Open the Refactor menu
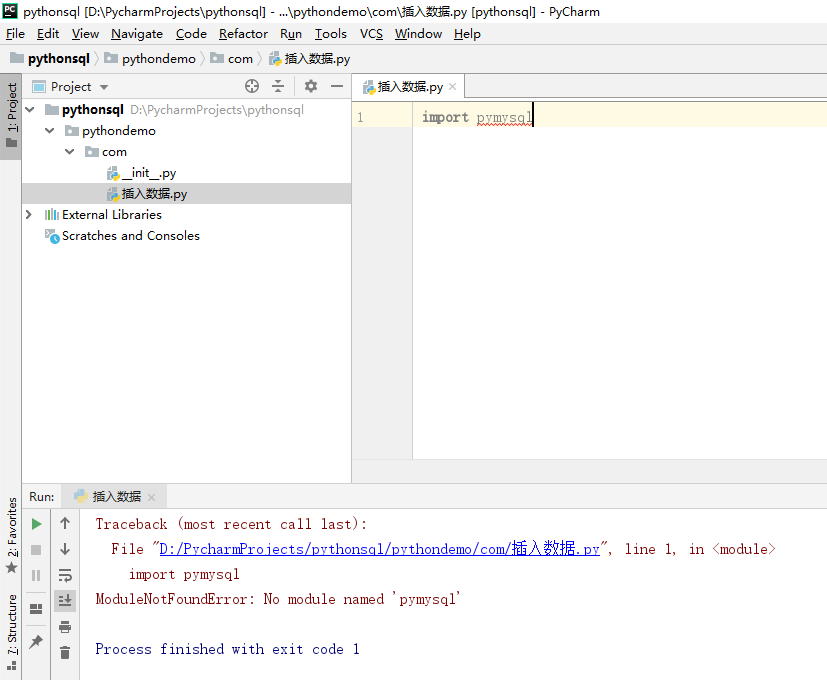The height and width of the screenshot is (680, 827). [x=243, y=34]
